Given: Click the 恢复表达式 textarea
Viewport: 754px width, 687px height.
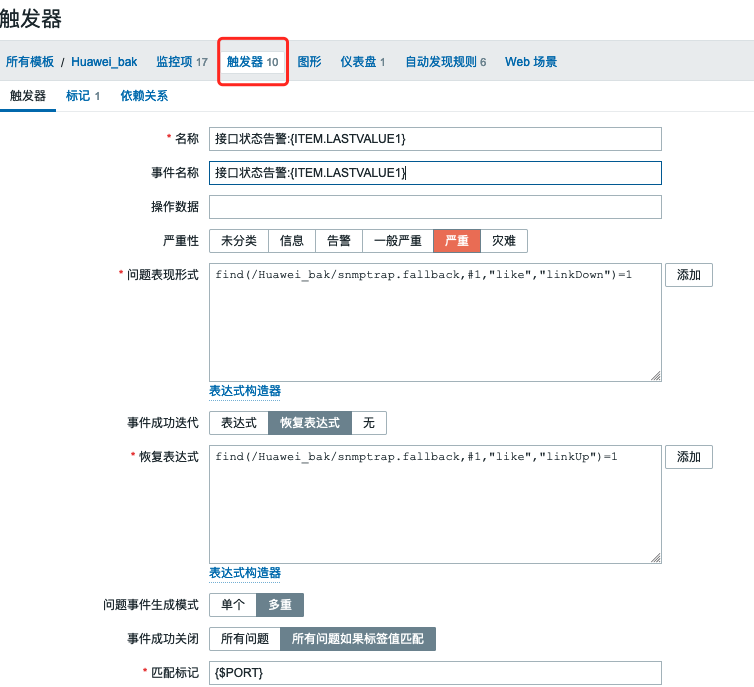Looking at the screenshot, I should [x=435, y=504].
